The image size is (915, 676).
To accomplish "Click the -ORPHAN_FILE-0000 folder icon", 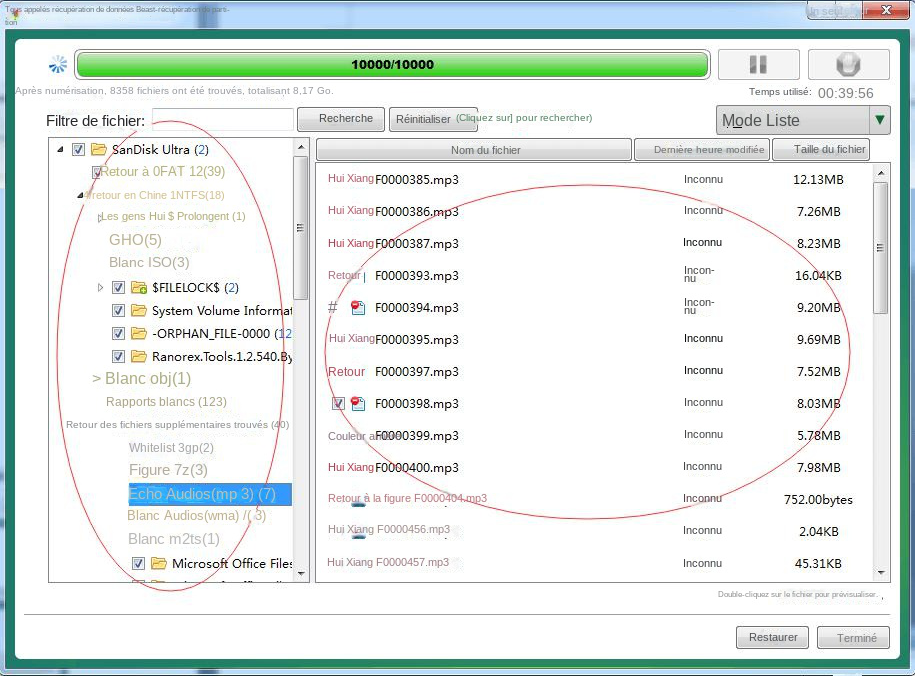I will click(139, 334).
